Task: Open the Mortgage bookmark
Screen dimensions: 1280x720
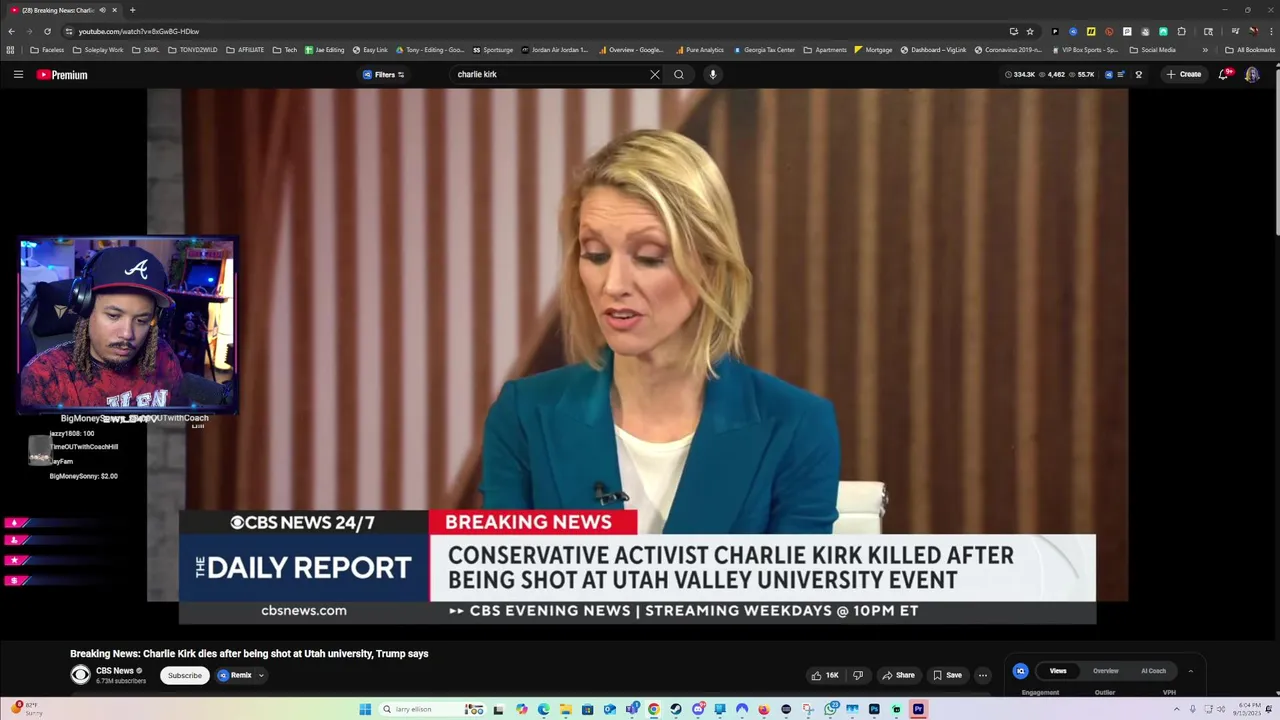Action: [873, 50]
